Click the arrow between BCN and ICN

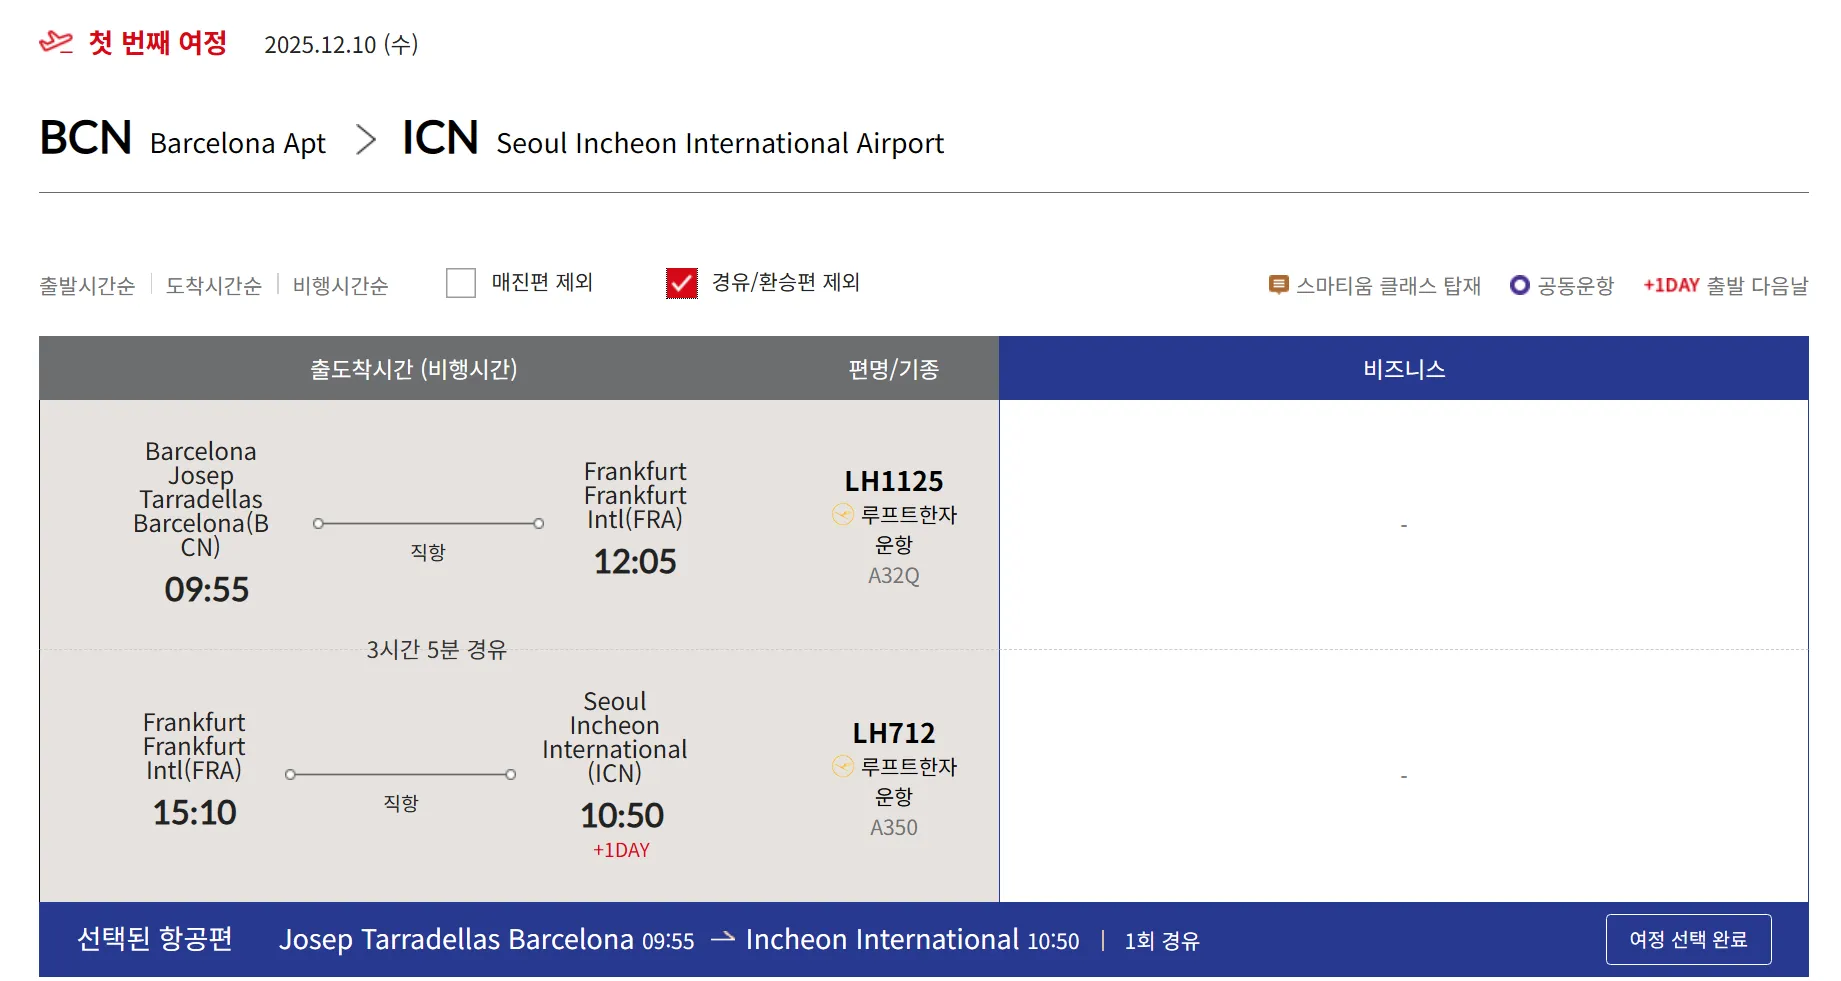click(x=366, y=140)
